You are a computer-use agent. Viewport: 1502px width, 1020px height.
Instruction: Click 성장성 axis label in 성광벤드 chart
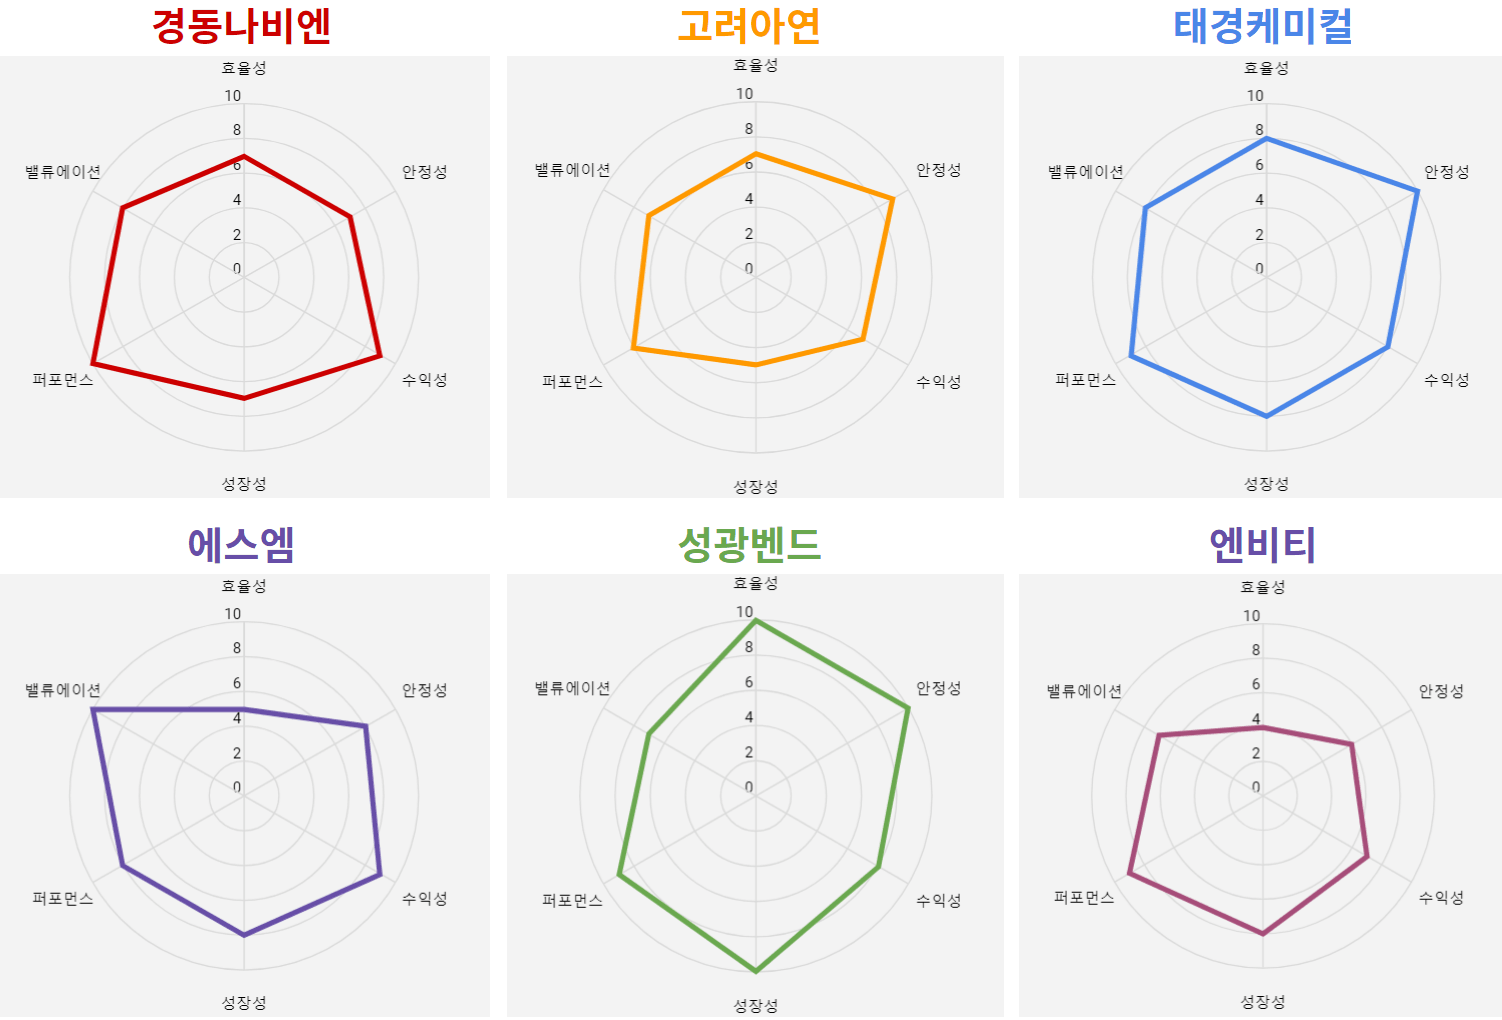click(755, 1005)
